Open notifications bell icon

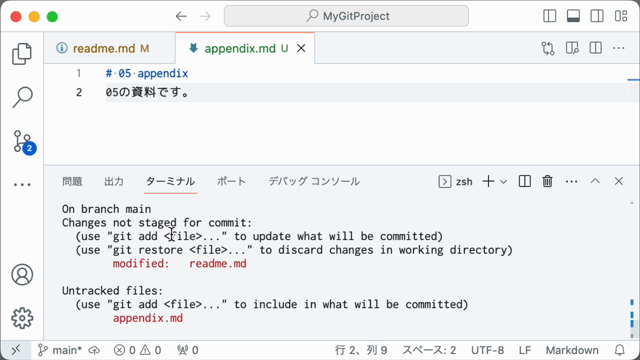pos(620,350)
